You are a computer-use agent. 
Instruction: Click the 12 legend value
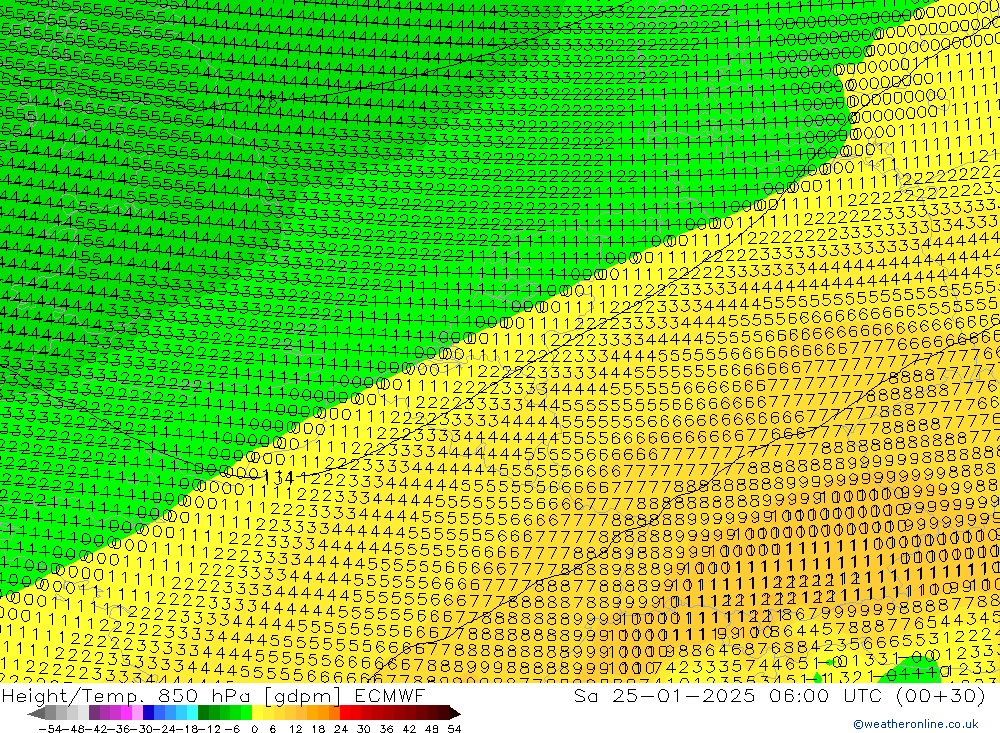point(295,729)
